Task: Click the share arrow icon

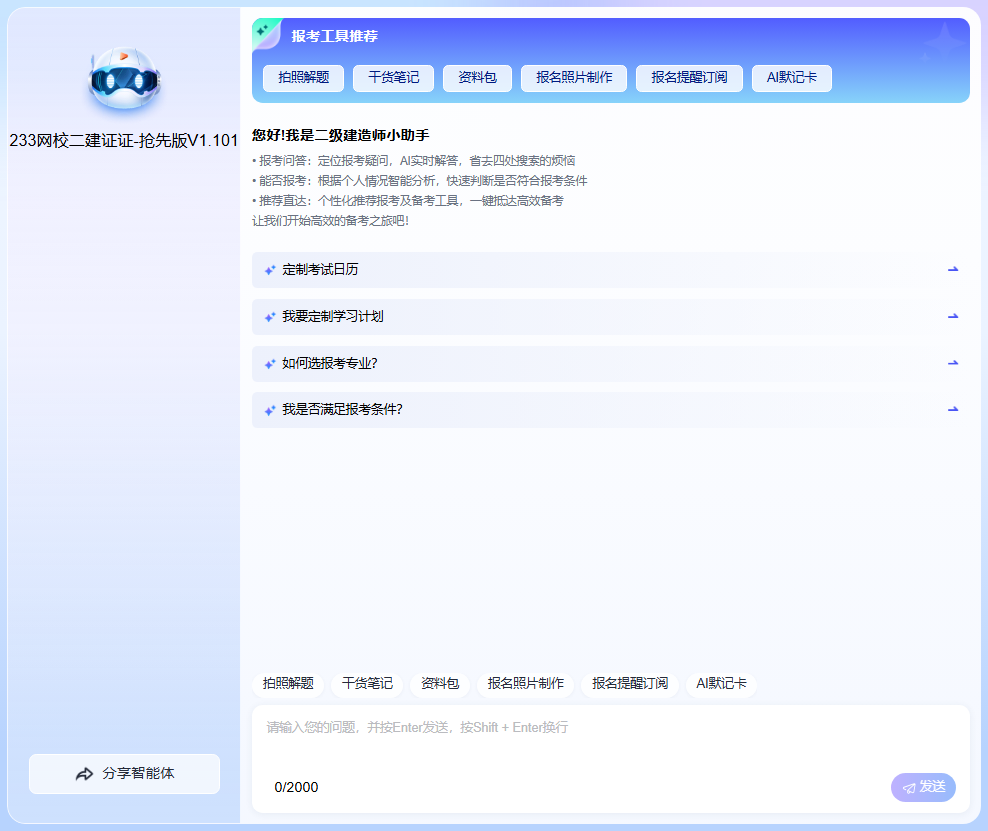Action: 84,774
